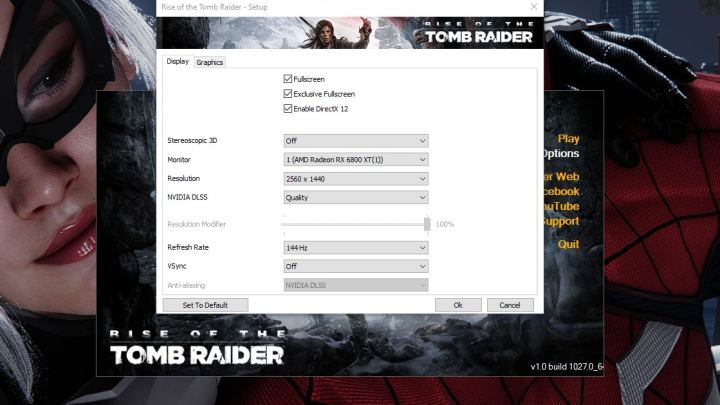Click the v1.0 build version text
Image resolution: width=720 pixels, height=405 pixels.
[567, 366]
